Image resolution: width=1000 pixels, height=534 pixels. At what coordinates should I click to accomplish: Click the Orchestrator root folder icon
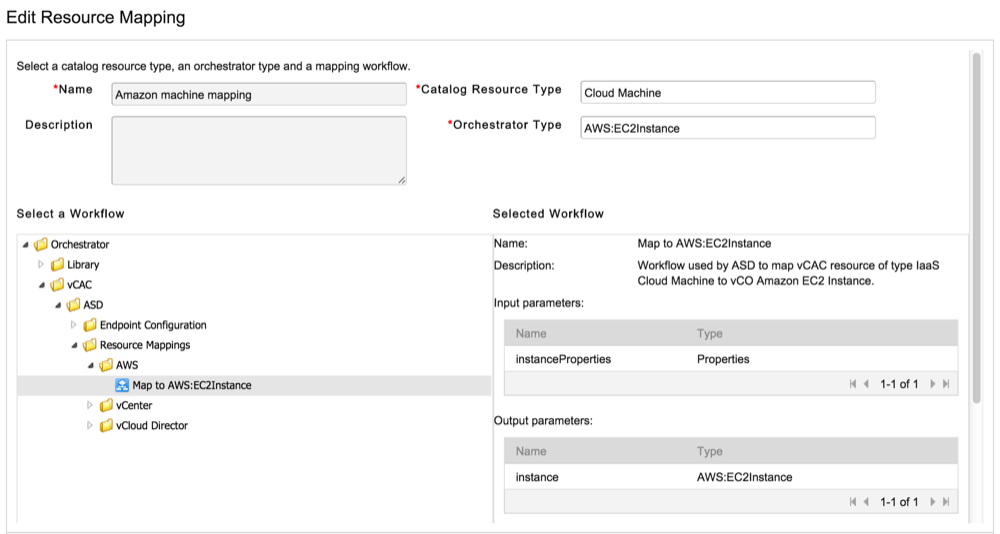click(x=41, y=244)
